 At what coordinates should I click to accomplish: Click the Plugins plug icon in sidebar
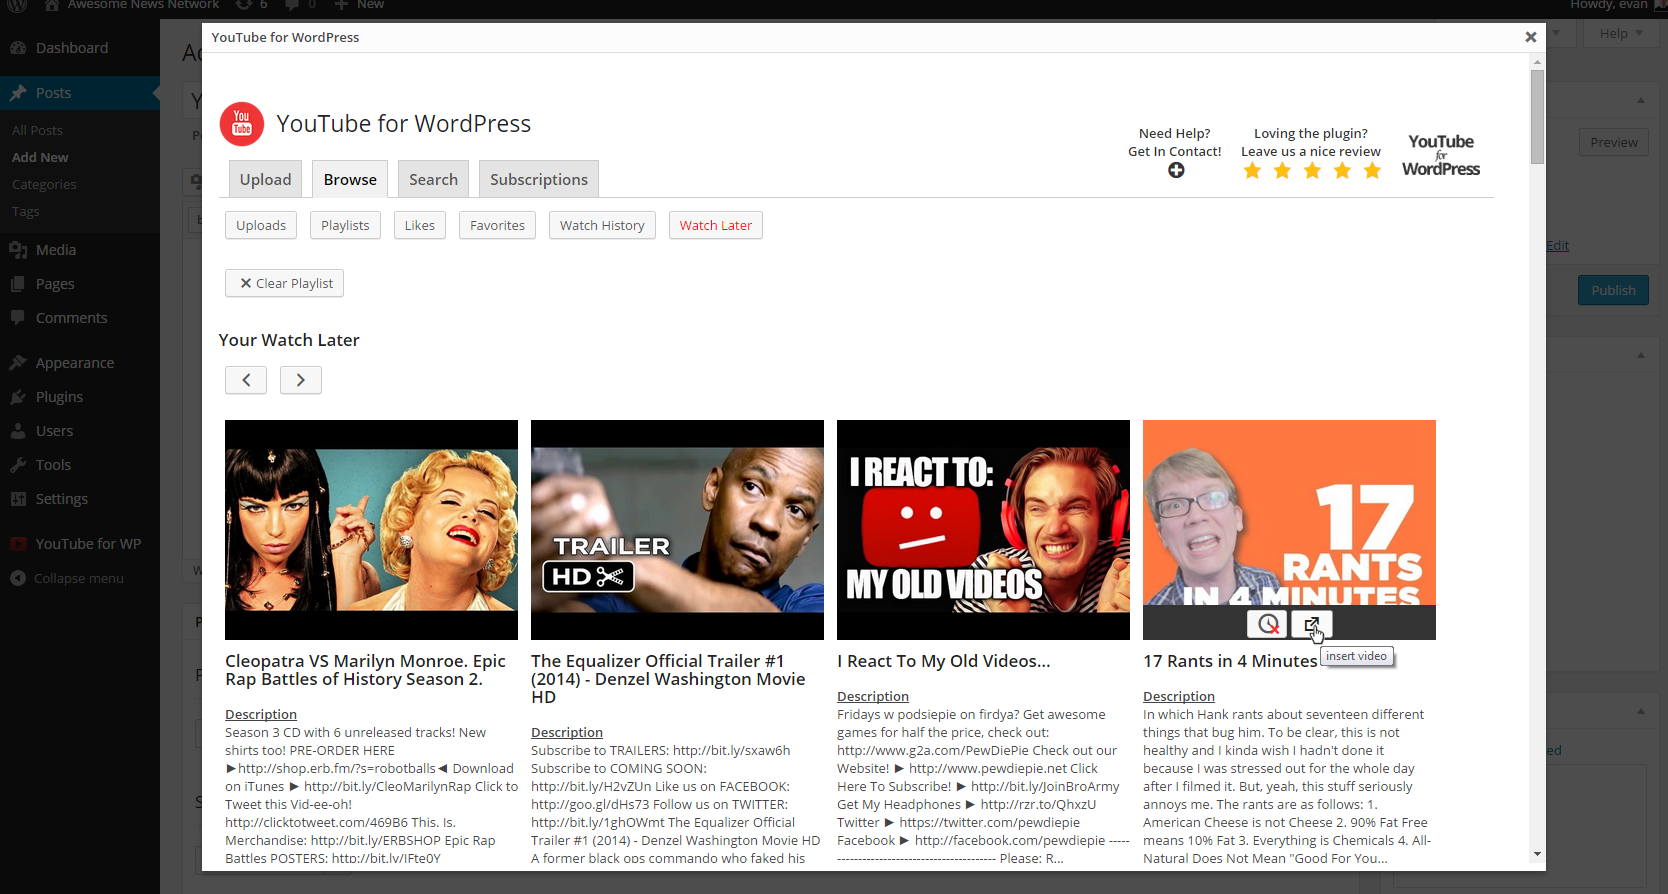pyautogui.click(x=18, y=397)
